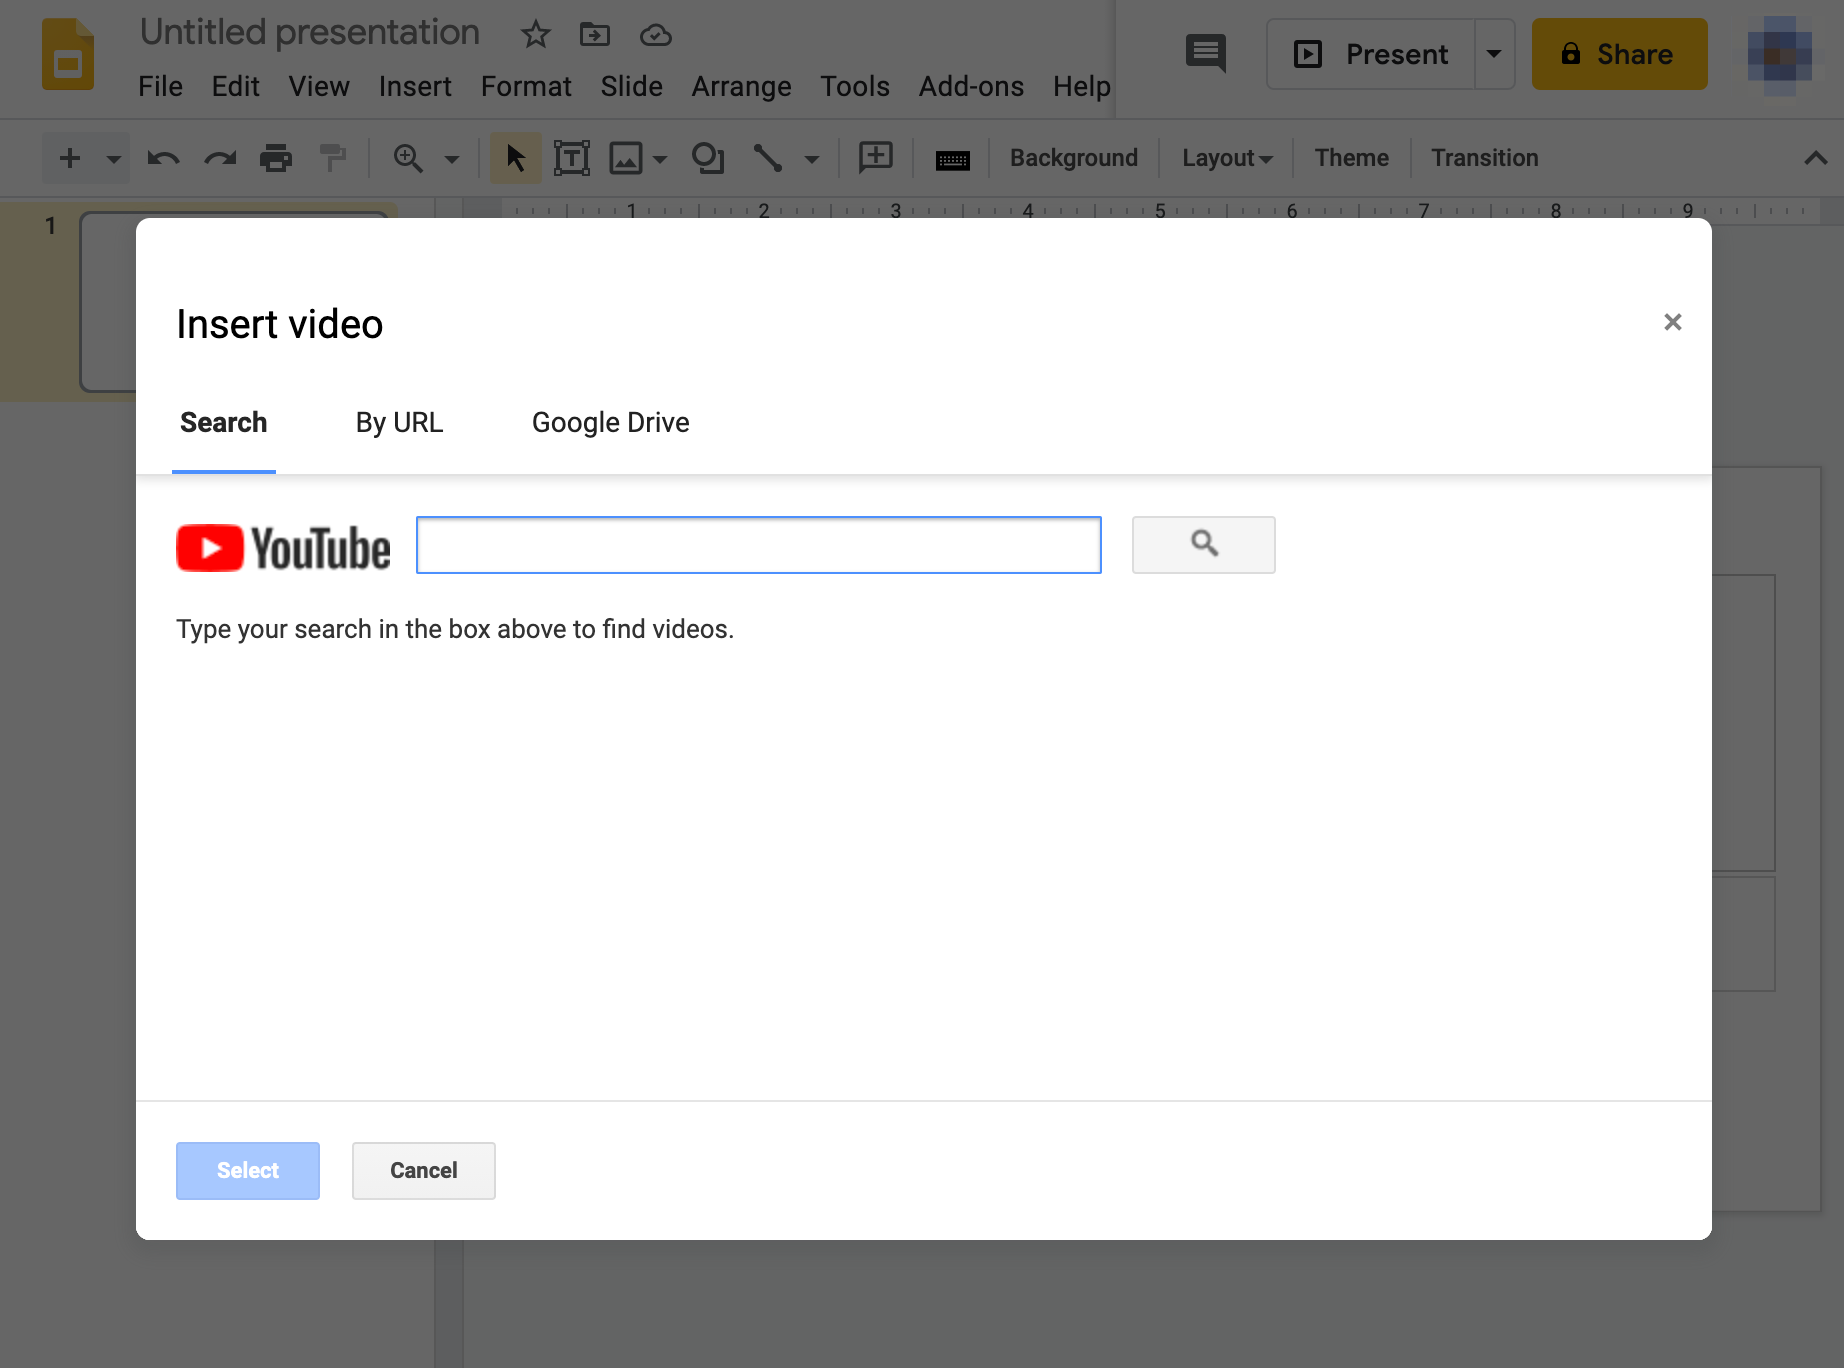
Task: Check the cloud document status icon
Action: pos(655,35)
